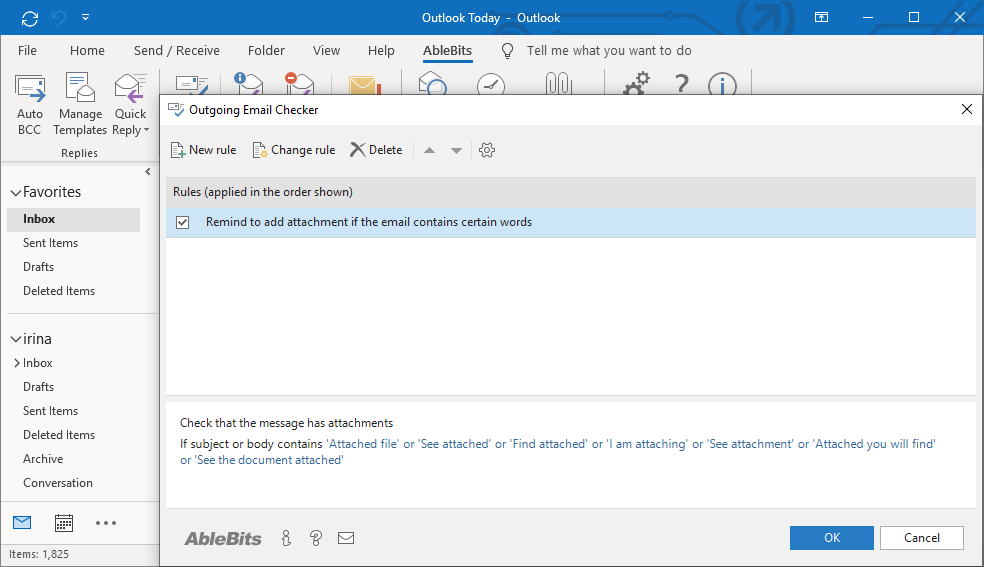Switch to Calendar view icon
The height and width of the screenshot is (567, 984).
point(63,522)
